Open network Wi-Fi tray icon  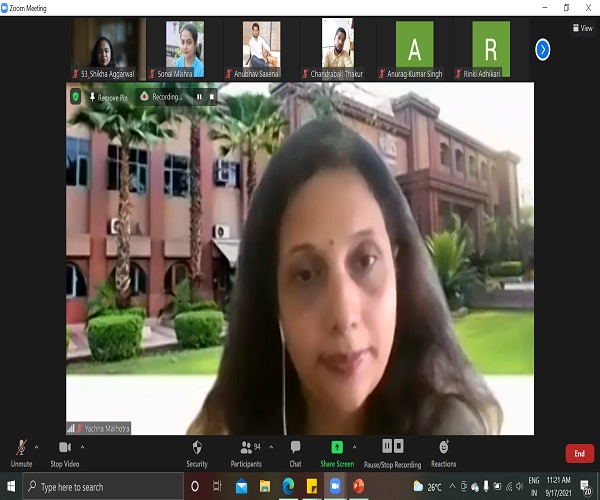[x=509, y=486]
